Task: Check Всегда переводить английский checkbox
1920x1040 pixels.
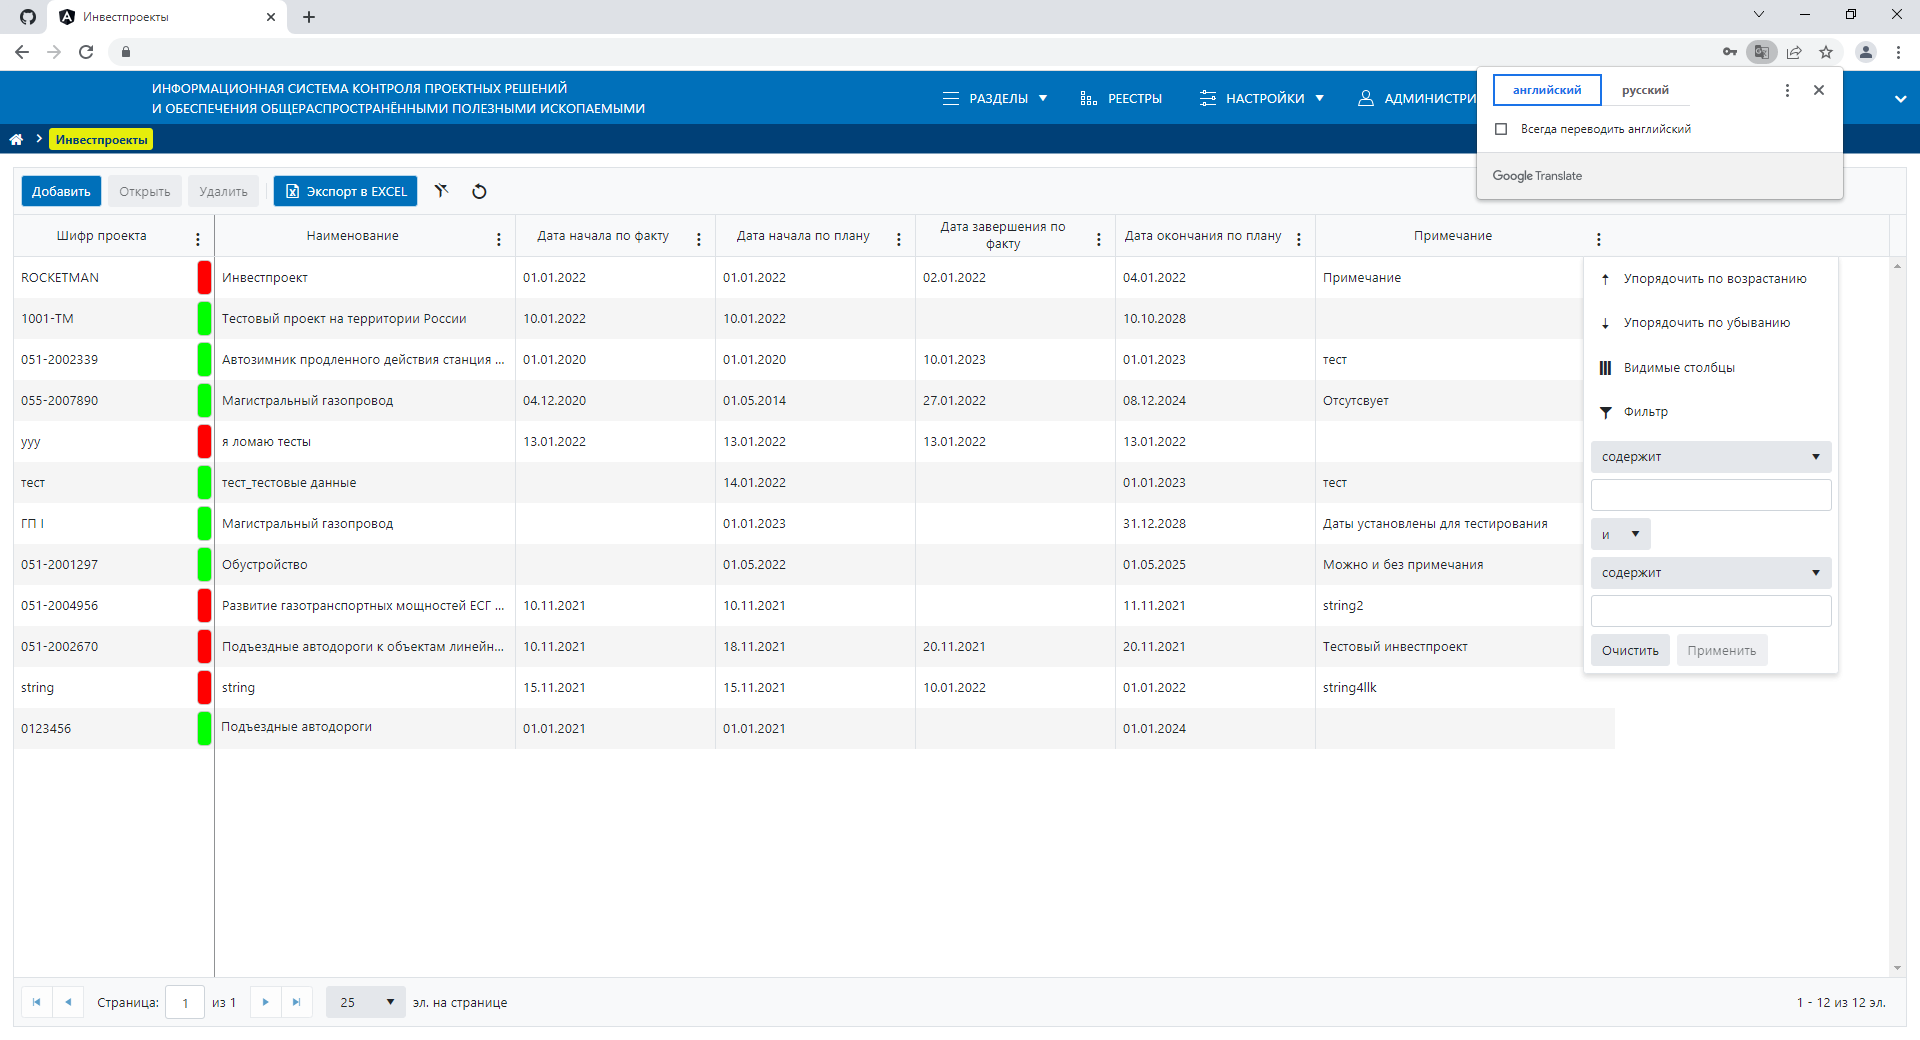Action: coord(1501,129)
